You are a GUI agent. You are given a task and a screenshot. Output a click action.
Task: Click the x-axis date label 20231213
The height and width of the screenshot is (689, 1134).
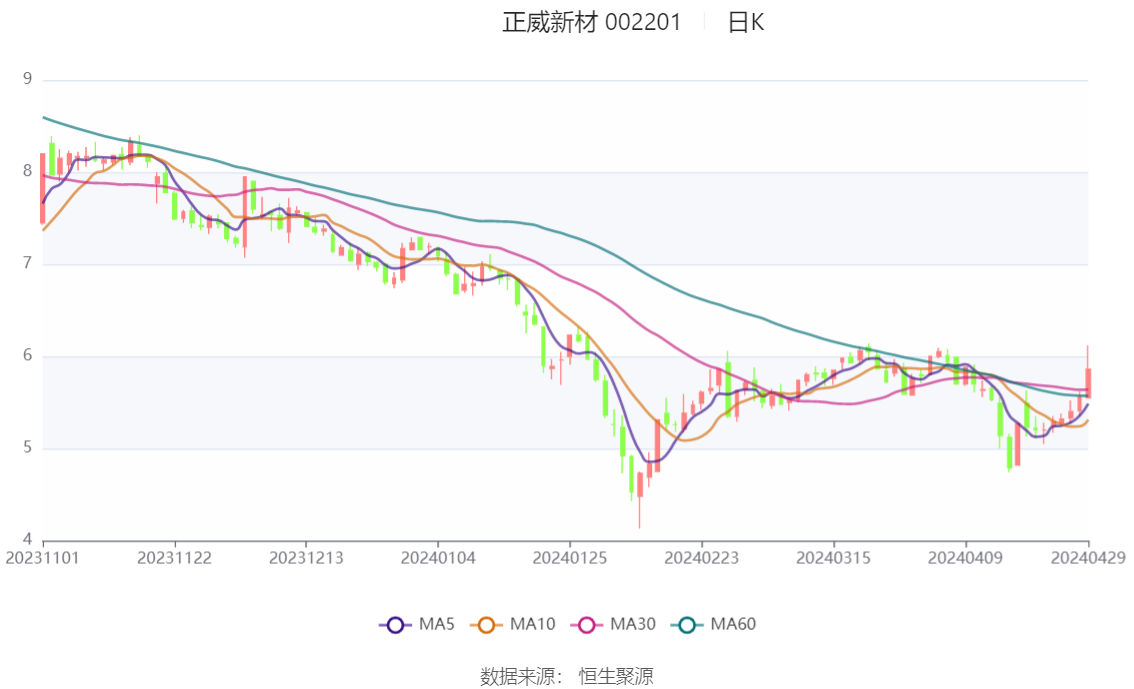306,558
